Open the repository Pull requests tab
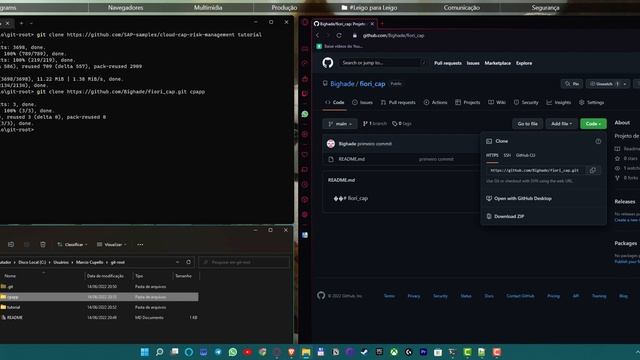This screenshot has height=360, width=640. (x=398, y=102)
